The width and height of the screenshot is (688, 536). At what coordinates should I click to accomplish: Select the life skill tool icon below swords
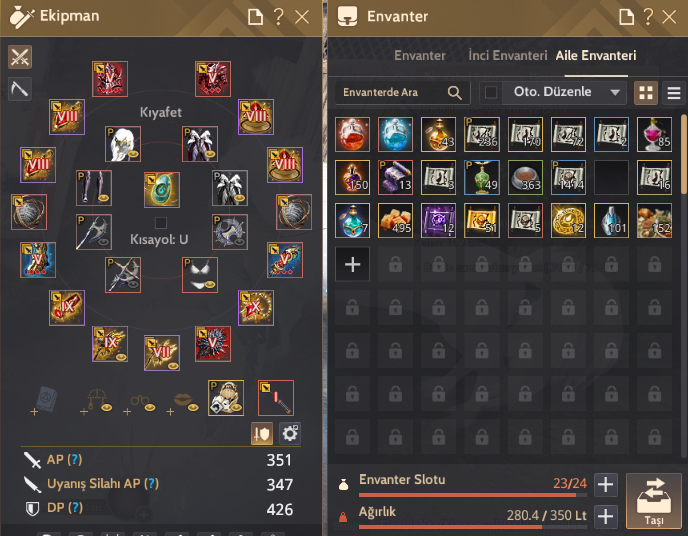[x=20, y=89]
